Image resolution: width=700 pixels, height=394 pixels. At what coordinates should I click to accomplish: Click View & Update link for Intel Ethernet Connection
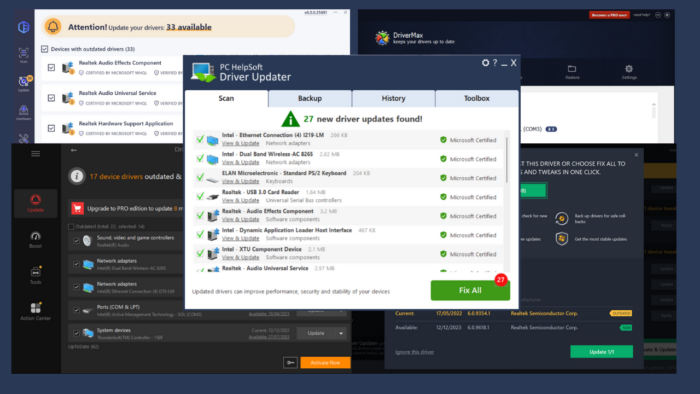240,143
